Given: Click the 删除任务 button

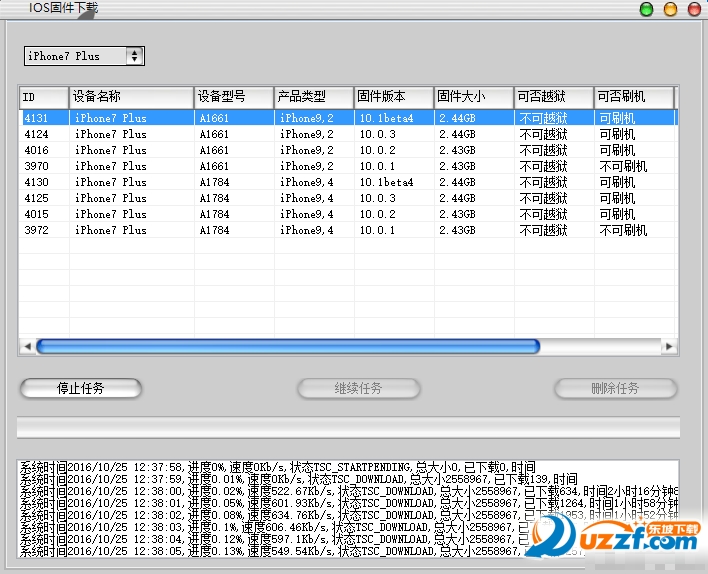Looking at the screenshot, I should [615, 388].
